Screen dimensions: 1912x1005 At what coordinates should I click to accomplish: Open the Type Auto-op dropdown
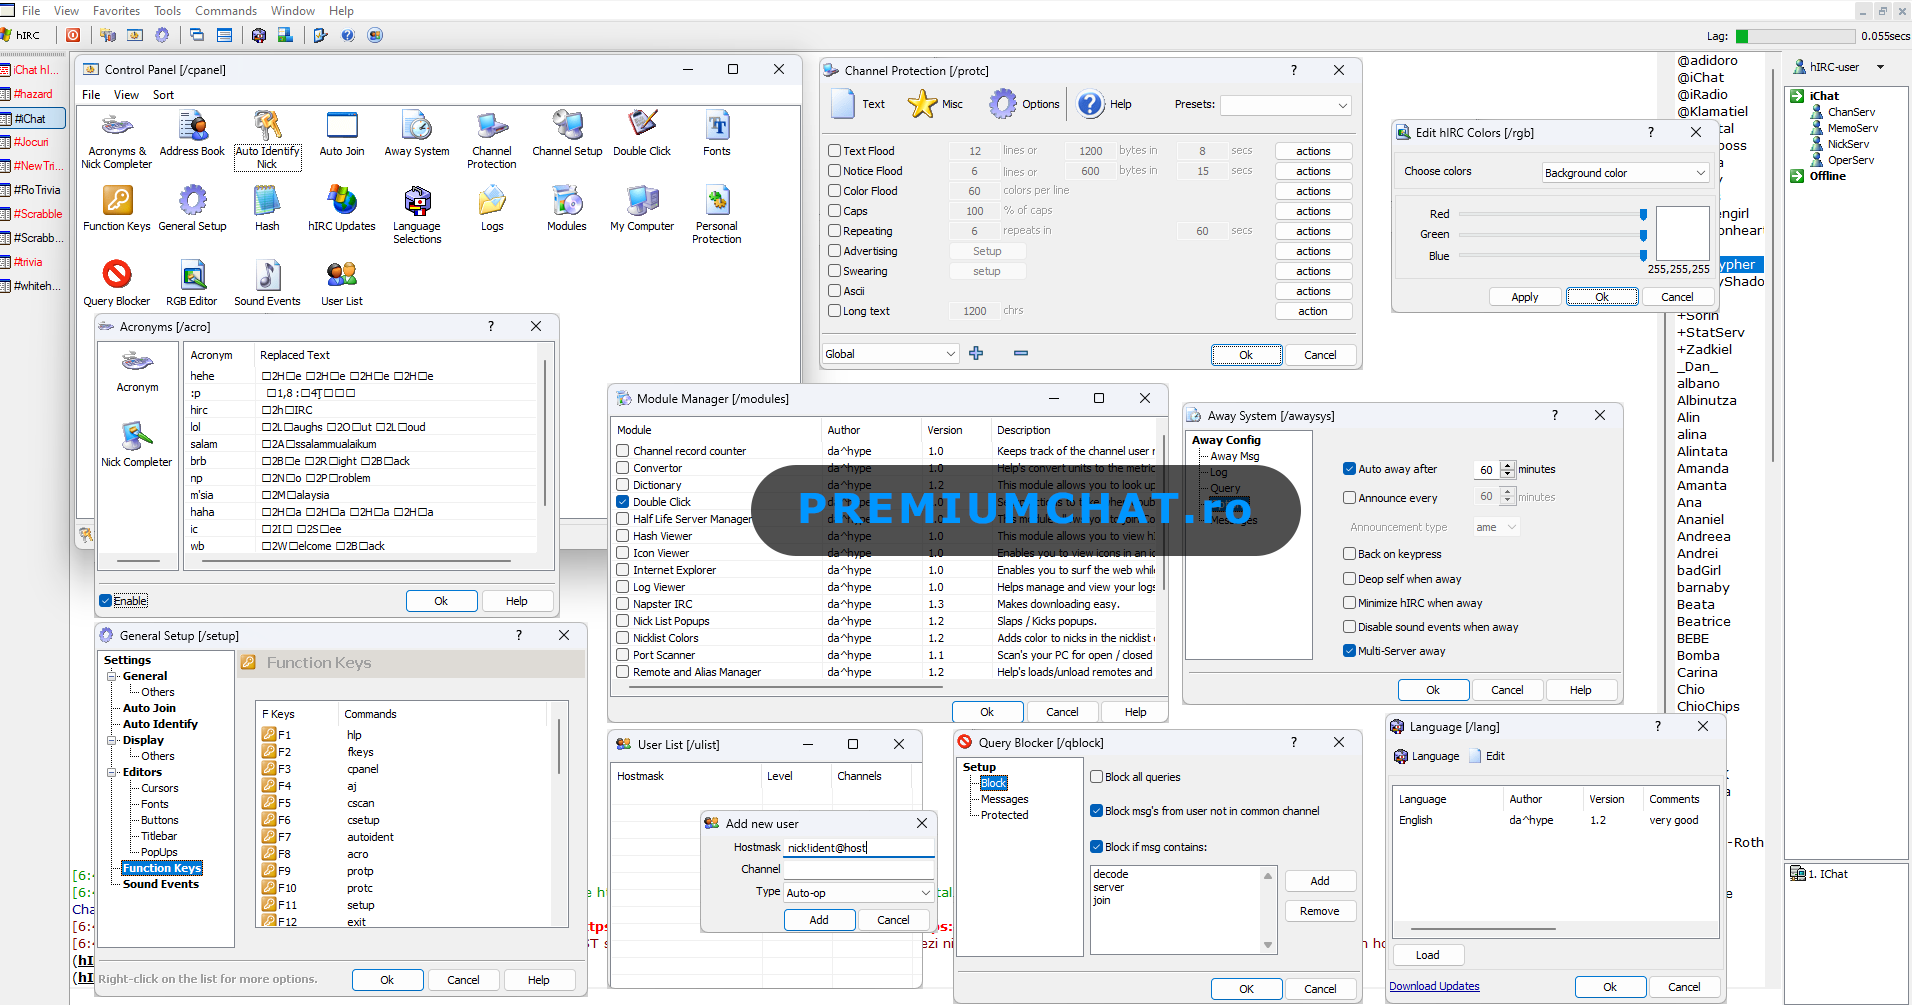[859, 893]
